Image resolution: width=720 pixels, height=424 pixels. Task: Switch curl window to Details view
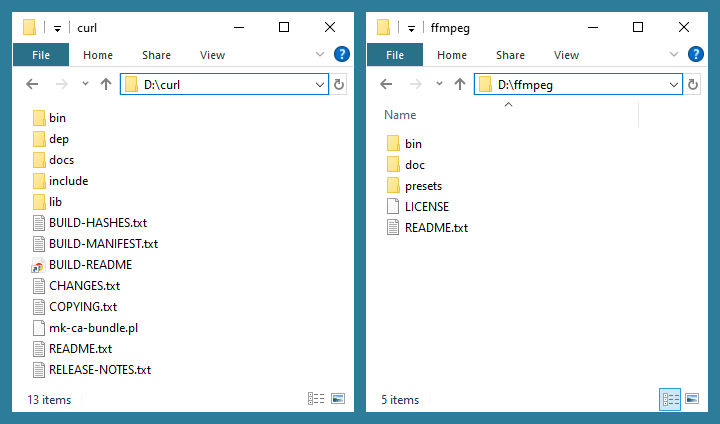[x=316, y=399]
